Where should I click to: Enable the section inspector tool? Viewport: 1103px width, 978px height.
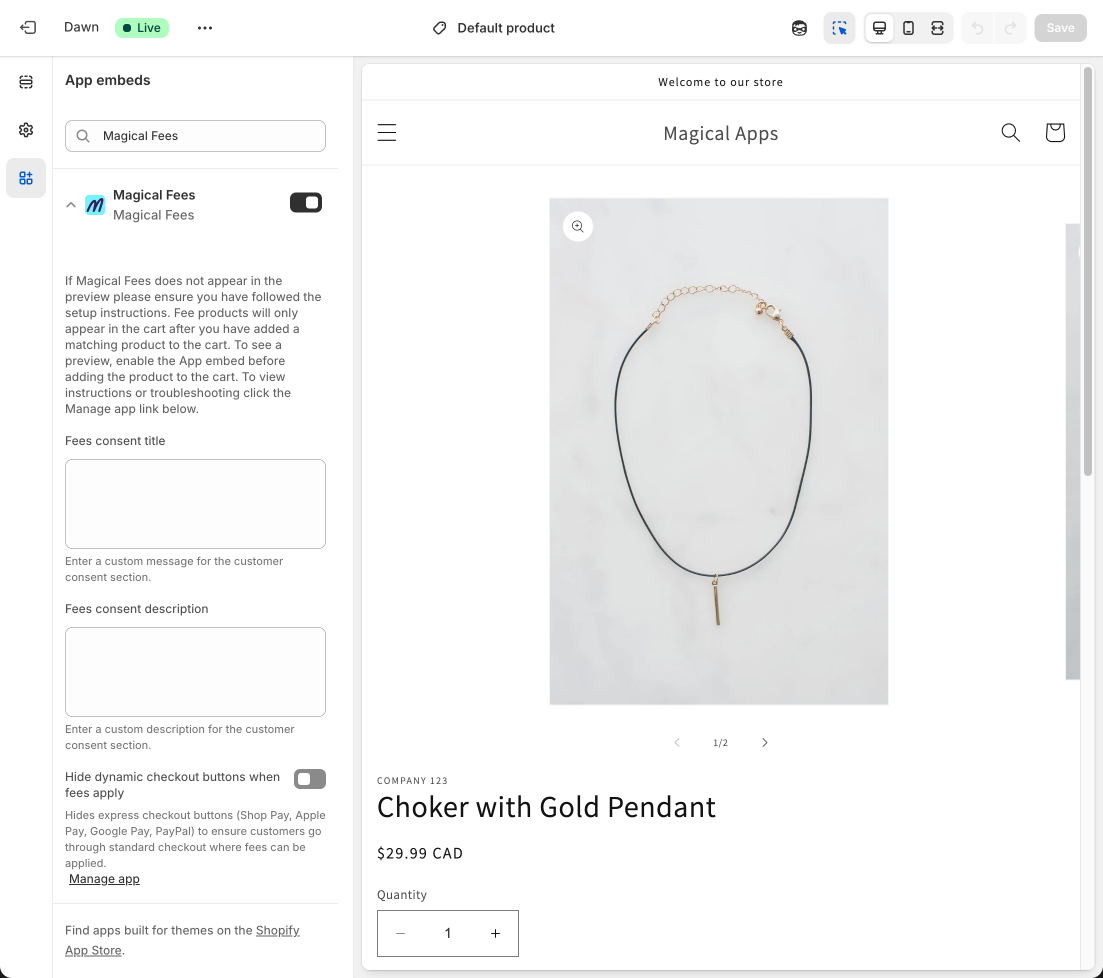[839, 28]
